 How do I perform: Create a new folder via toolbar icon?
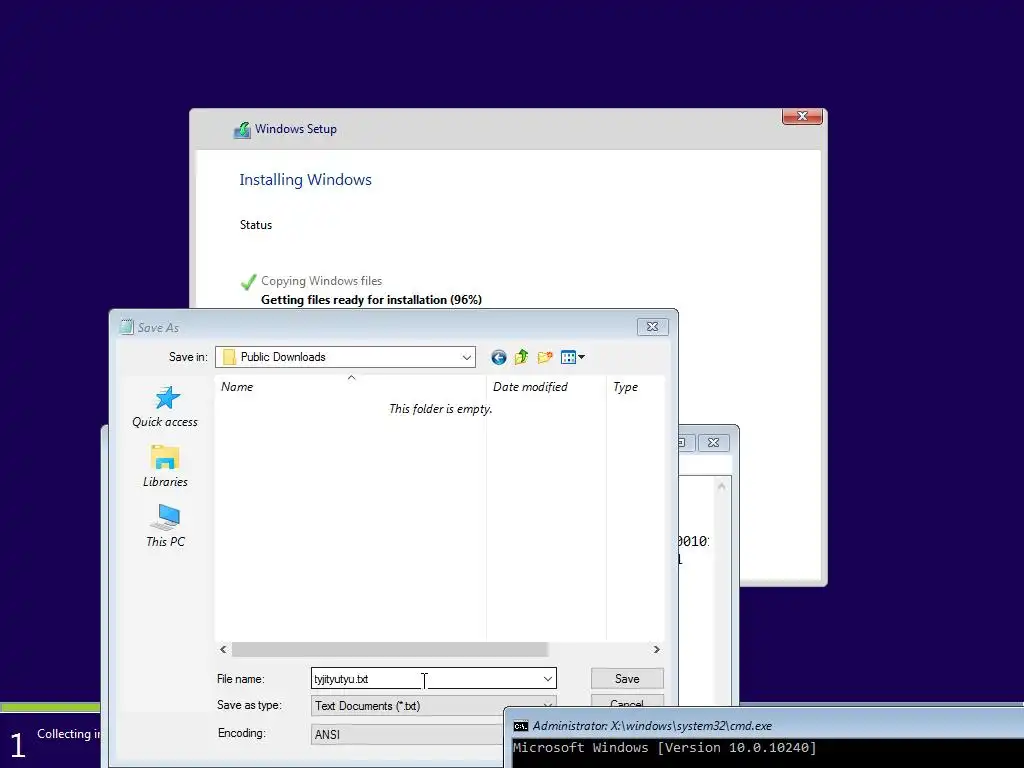tap(545, 357)
